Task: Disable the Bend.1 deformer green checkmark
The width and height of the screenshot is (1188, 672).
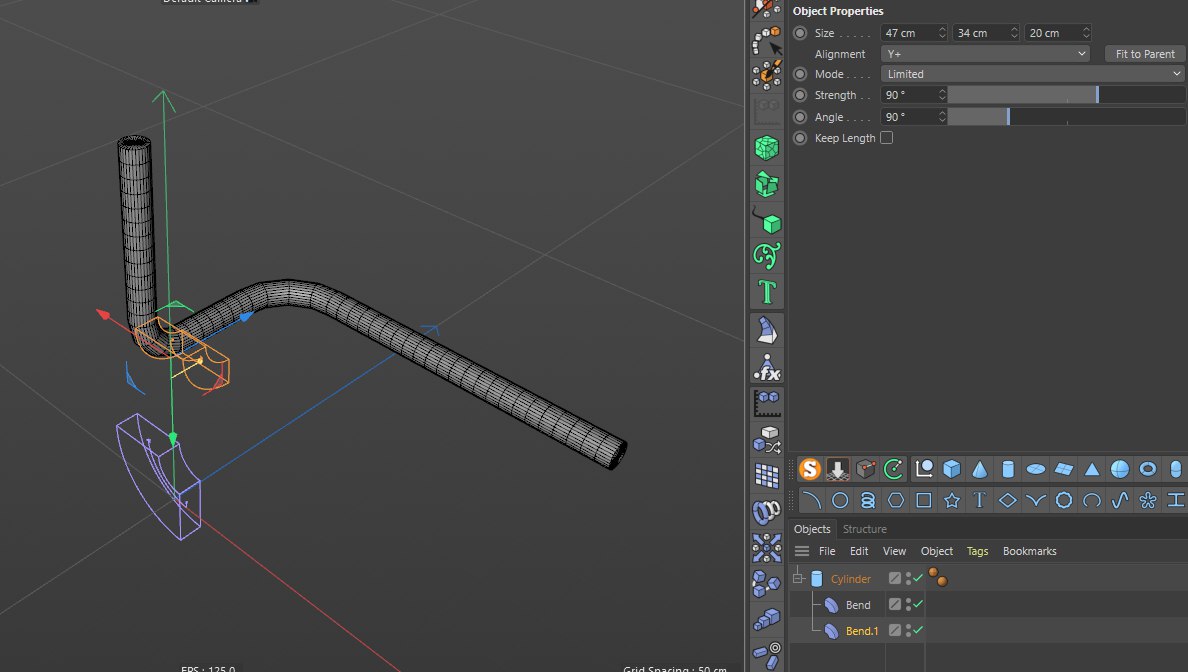Action: click(918, 630)
